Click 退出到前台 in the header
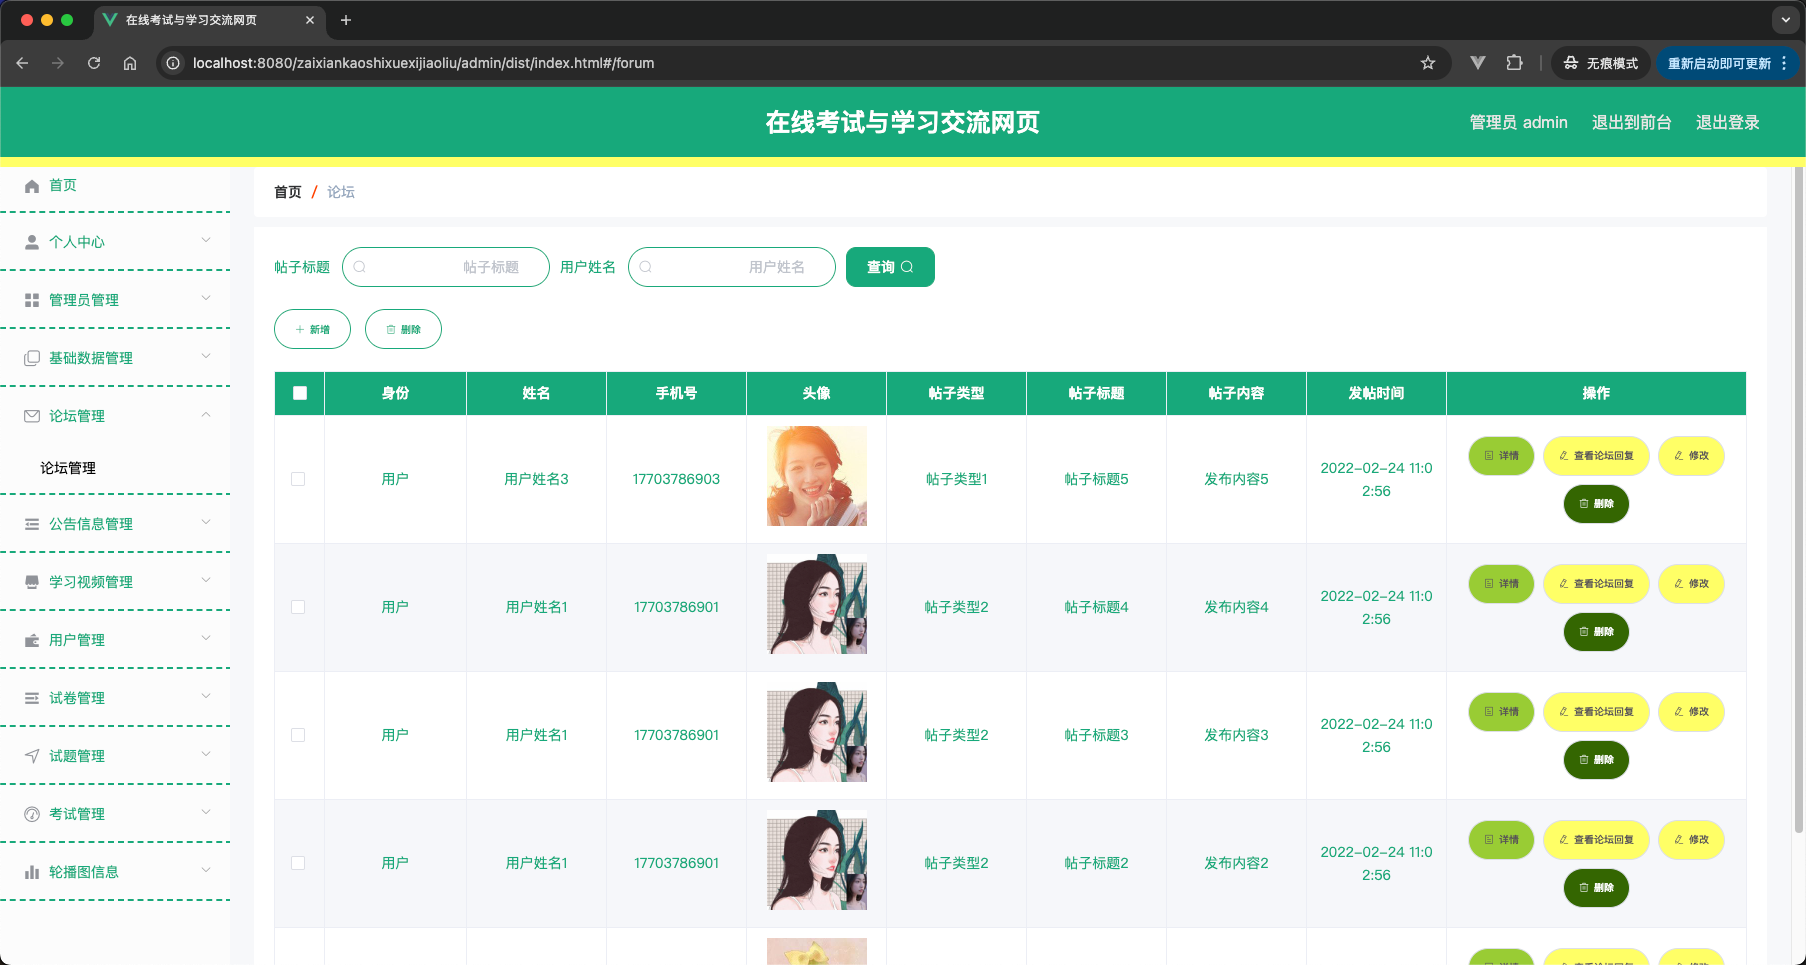The height and width of the screenshot is (965, 1806). pyautogui.click(x=1631, y=122)
